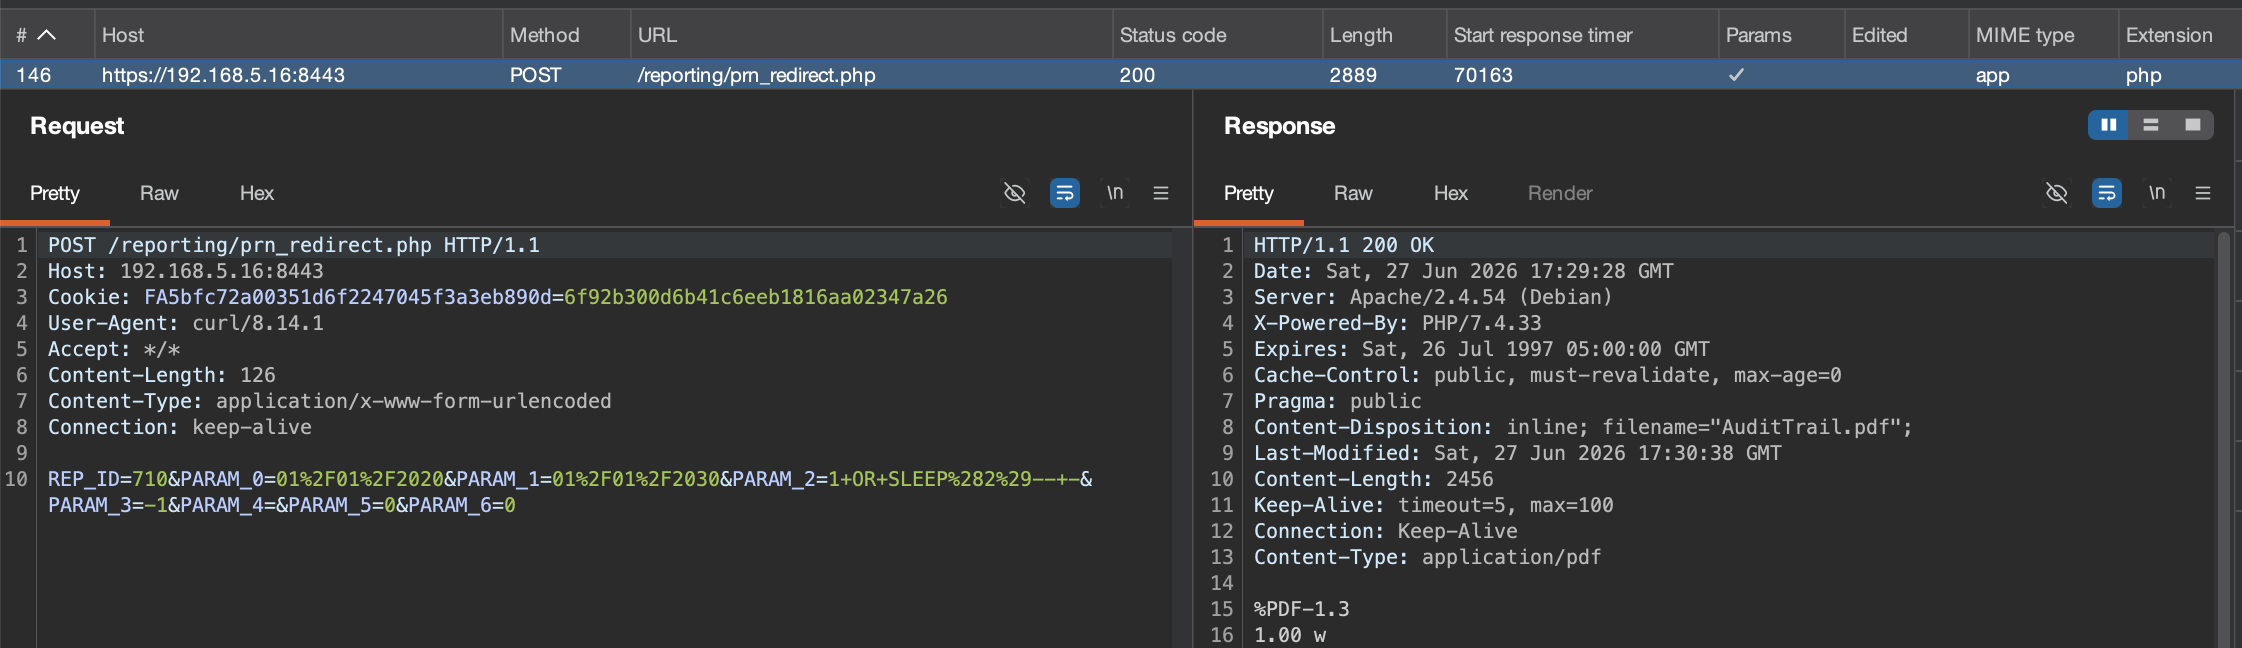Viewport: 2242px width, 648px height.
Task: Click the Content-Type: application/pdf line
Action: [1427, 557]
